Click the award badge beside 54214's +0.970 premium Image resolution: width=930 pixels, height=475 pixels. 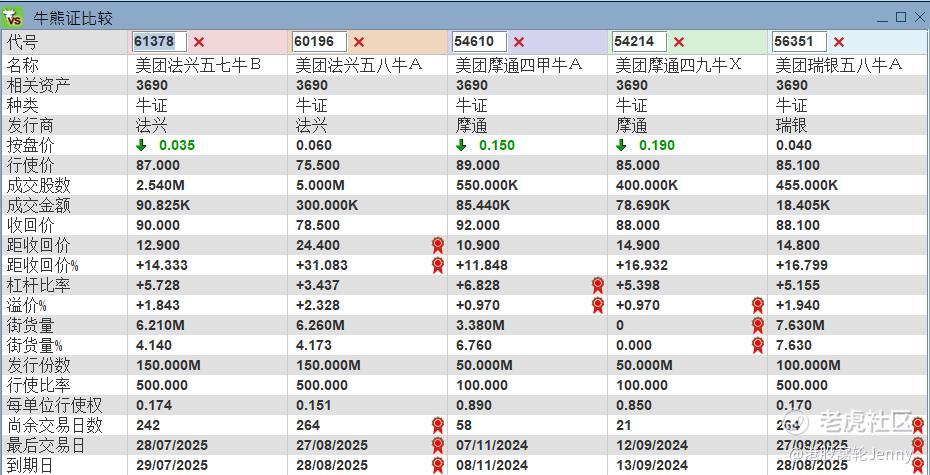point(757,305)
